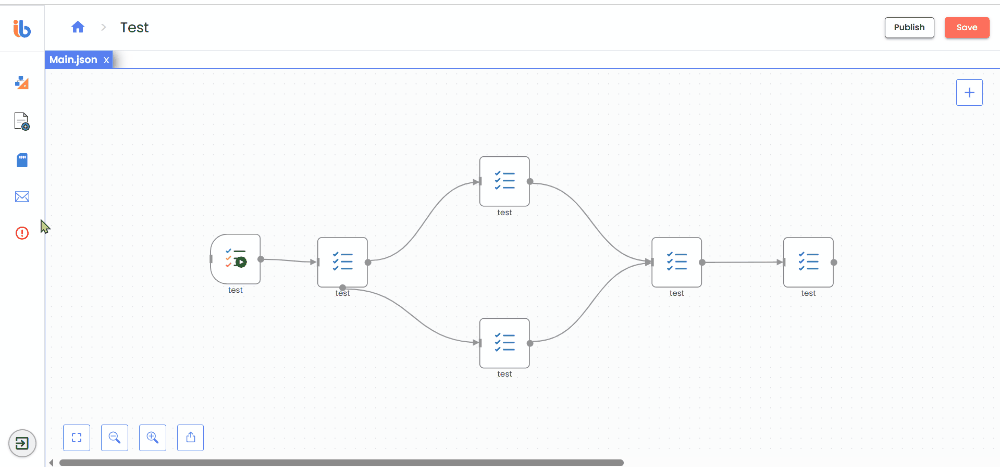1000x467 pixels.
Task: Zoom out the canvas with magnifier minus
Action: point(114,437)
